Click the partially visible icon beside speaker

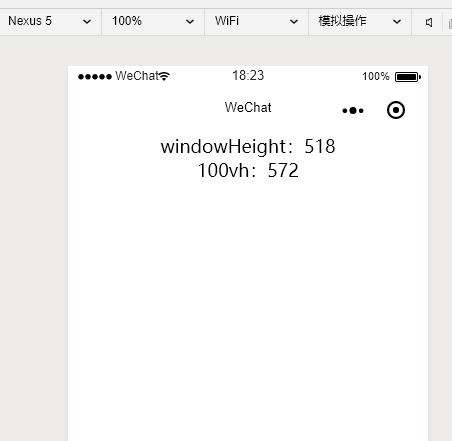[x=450, y=23]
